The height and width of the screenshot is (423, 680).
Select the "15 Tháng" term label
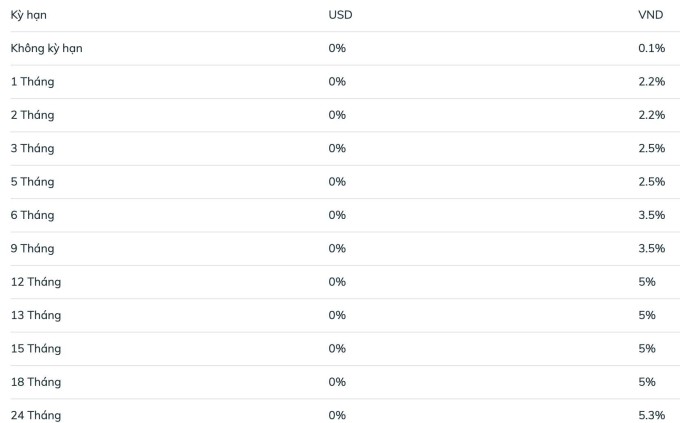coord(36,348)
